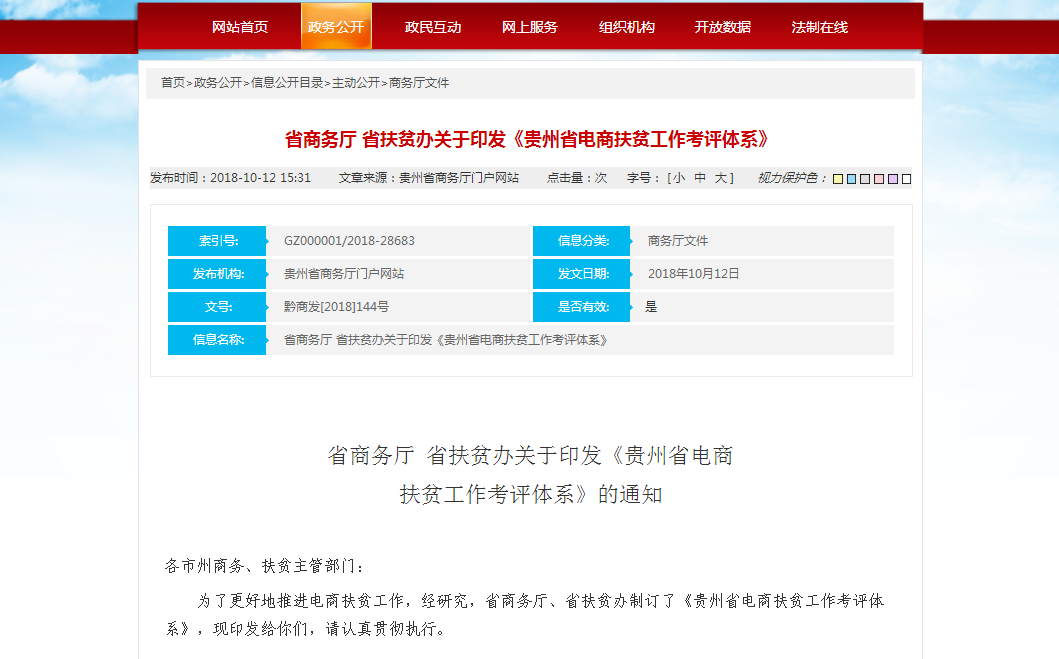Click the 政务公开 navigation tab
Image resolution: width=1059 pixels, height=659 pixels.
(x=336, y=27)
